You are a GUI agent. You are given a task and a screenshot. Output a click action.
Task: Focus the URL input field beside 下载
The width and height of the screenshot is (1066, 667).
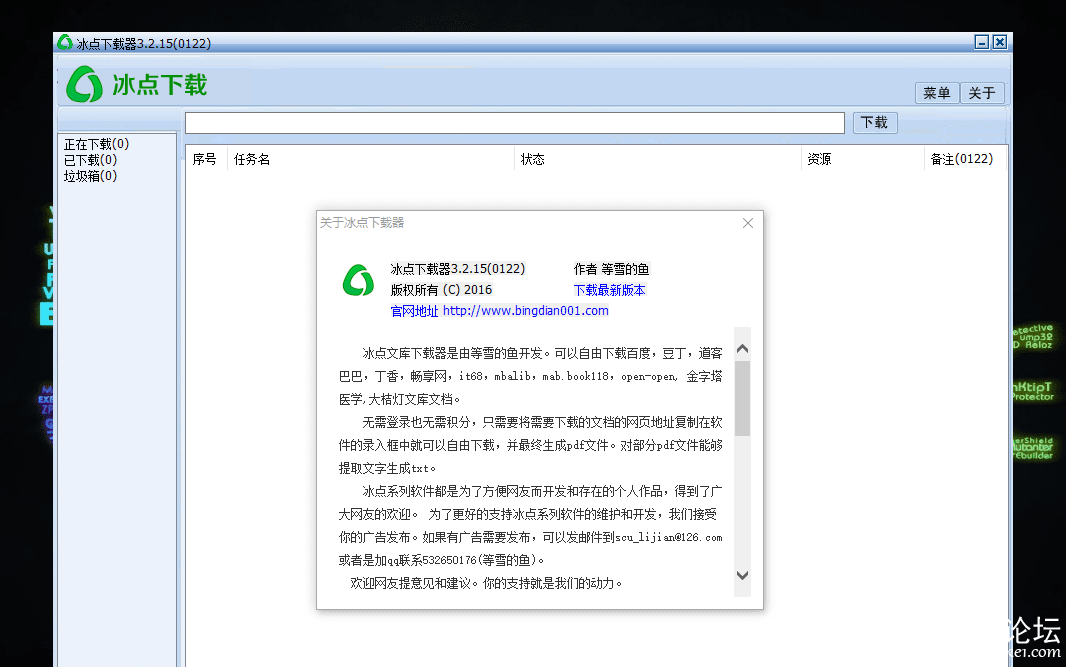(515, 123)
